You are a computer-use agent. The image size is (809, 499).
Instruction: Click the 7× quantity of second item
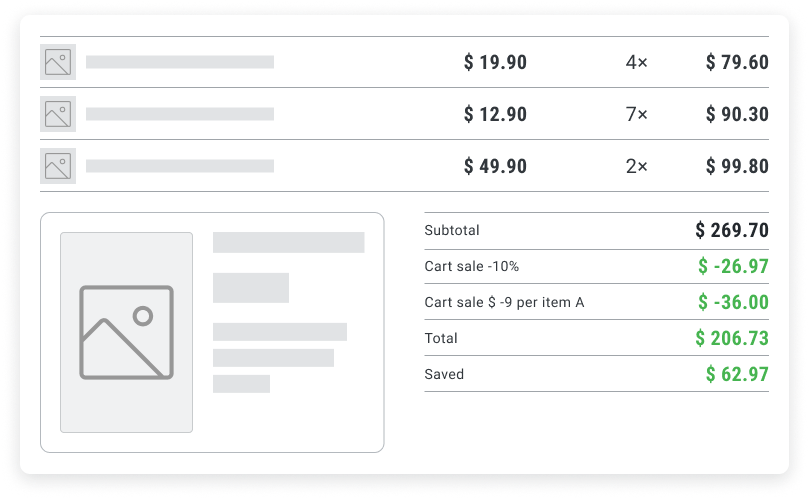tap(636, 115)
